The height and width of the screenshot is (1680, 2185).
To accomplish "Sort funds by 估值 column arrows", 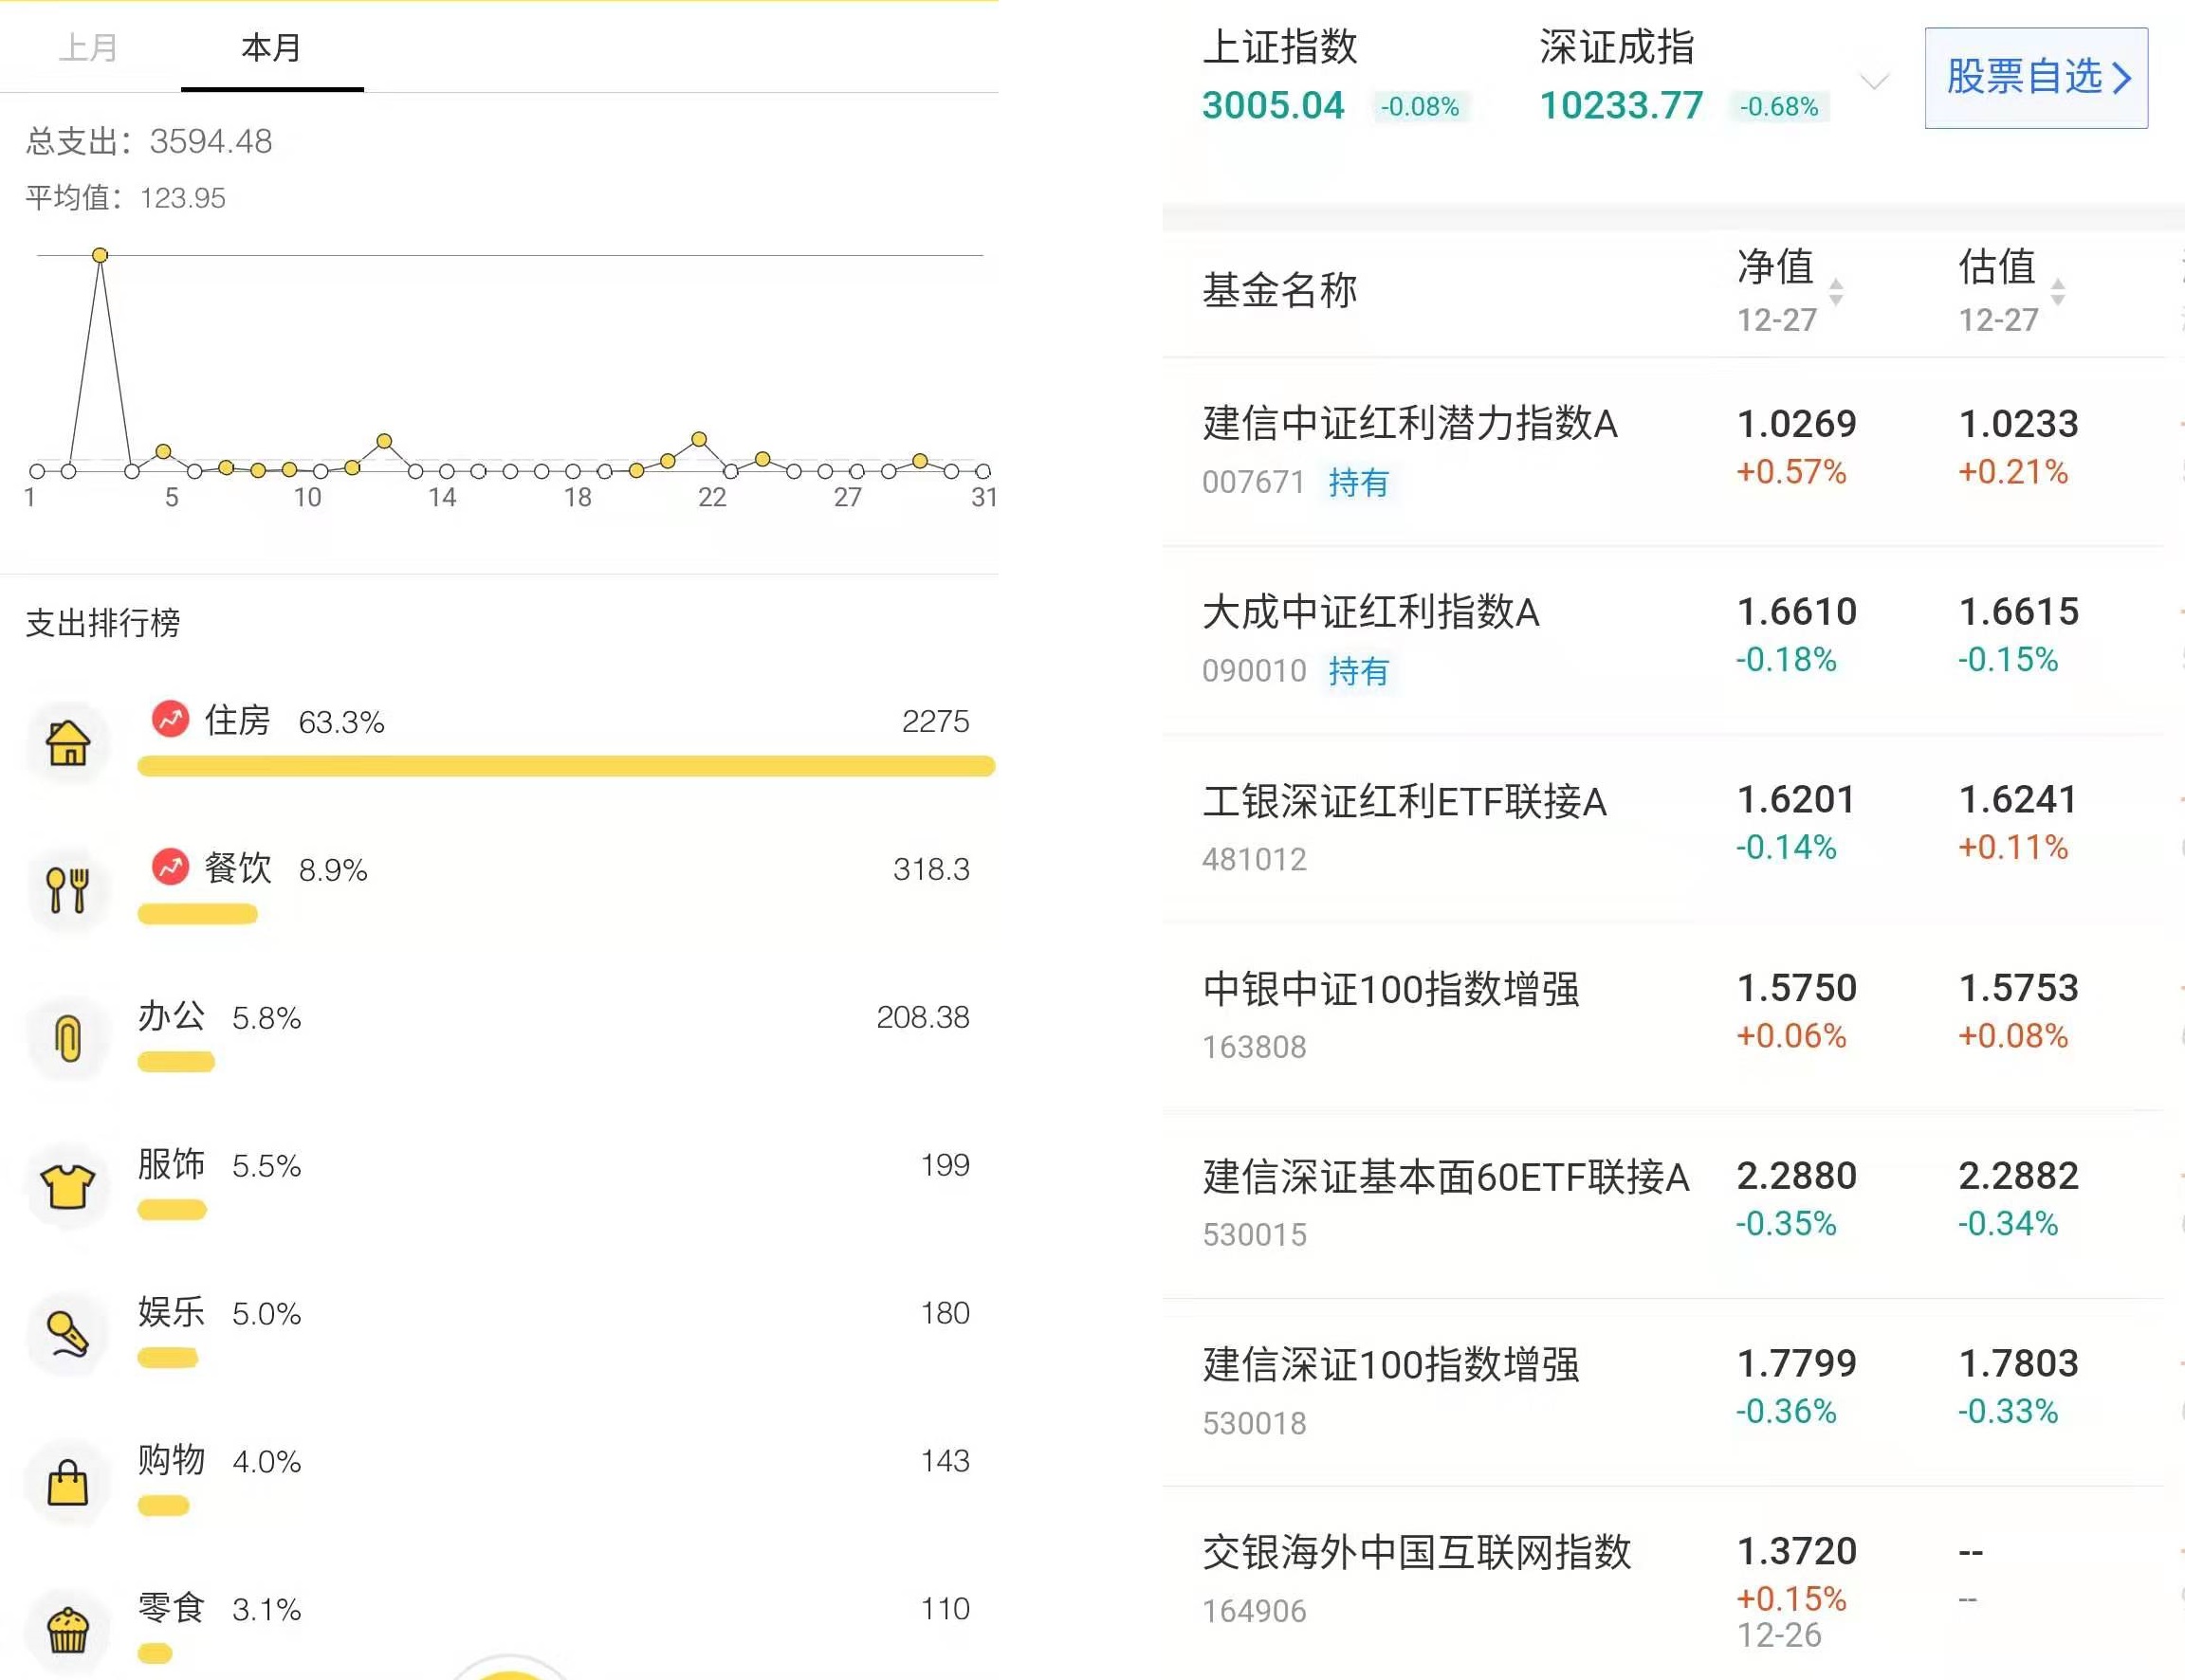I will pos(2057,291).
